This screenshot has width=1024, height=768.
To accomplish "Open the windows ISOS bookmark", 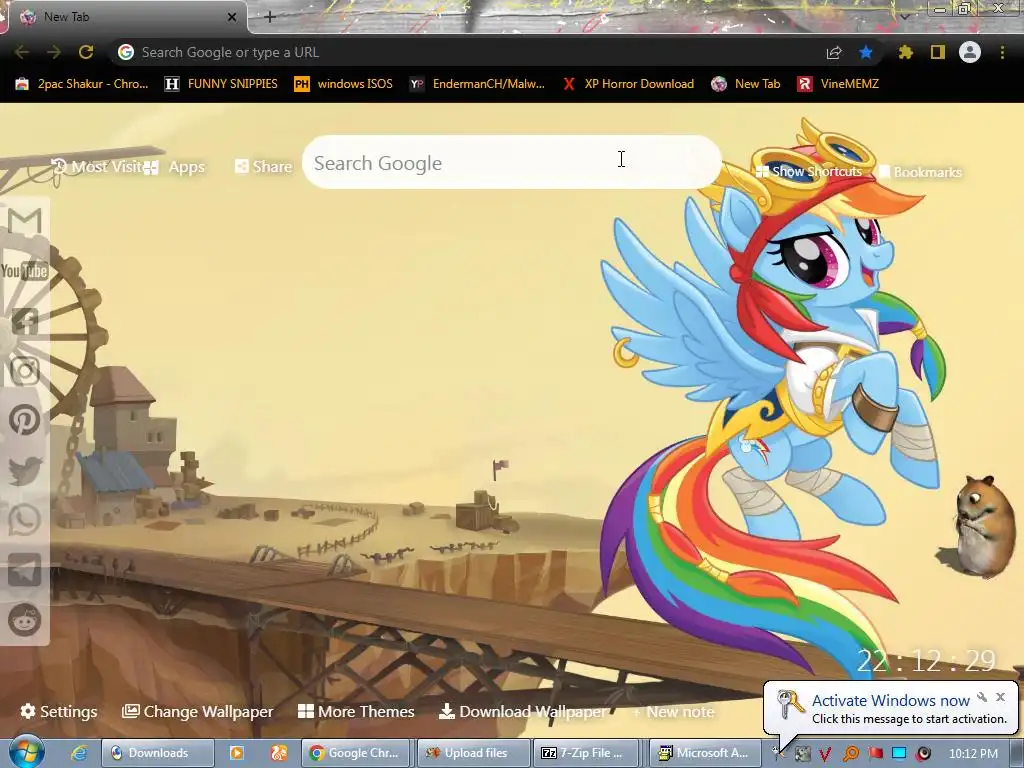I will coord(344,84).
